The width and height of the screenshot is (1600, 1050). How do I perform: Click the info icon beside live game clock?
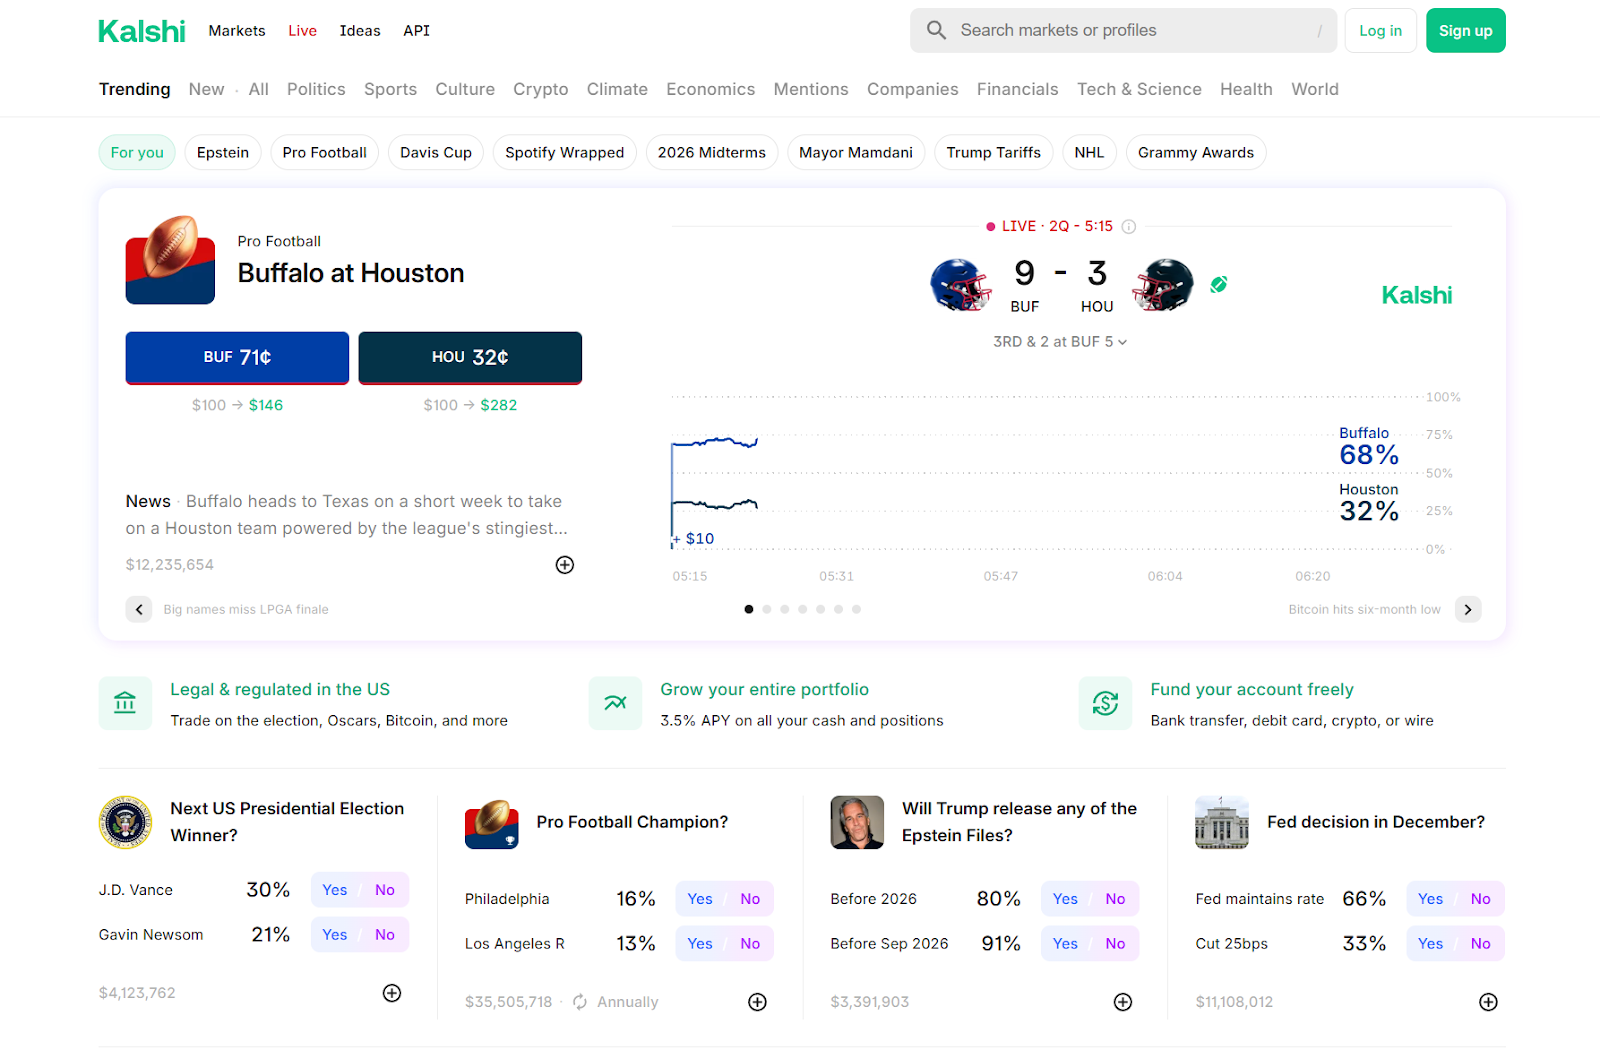1129,227
